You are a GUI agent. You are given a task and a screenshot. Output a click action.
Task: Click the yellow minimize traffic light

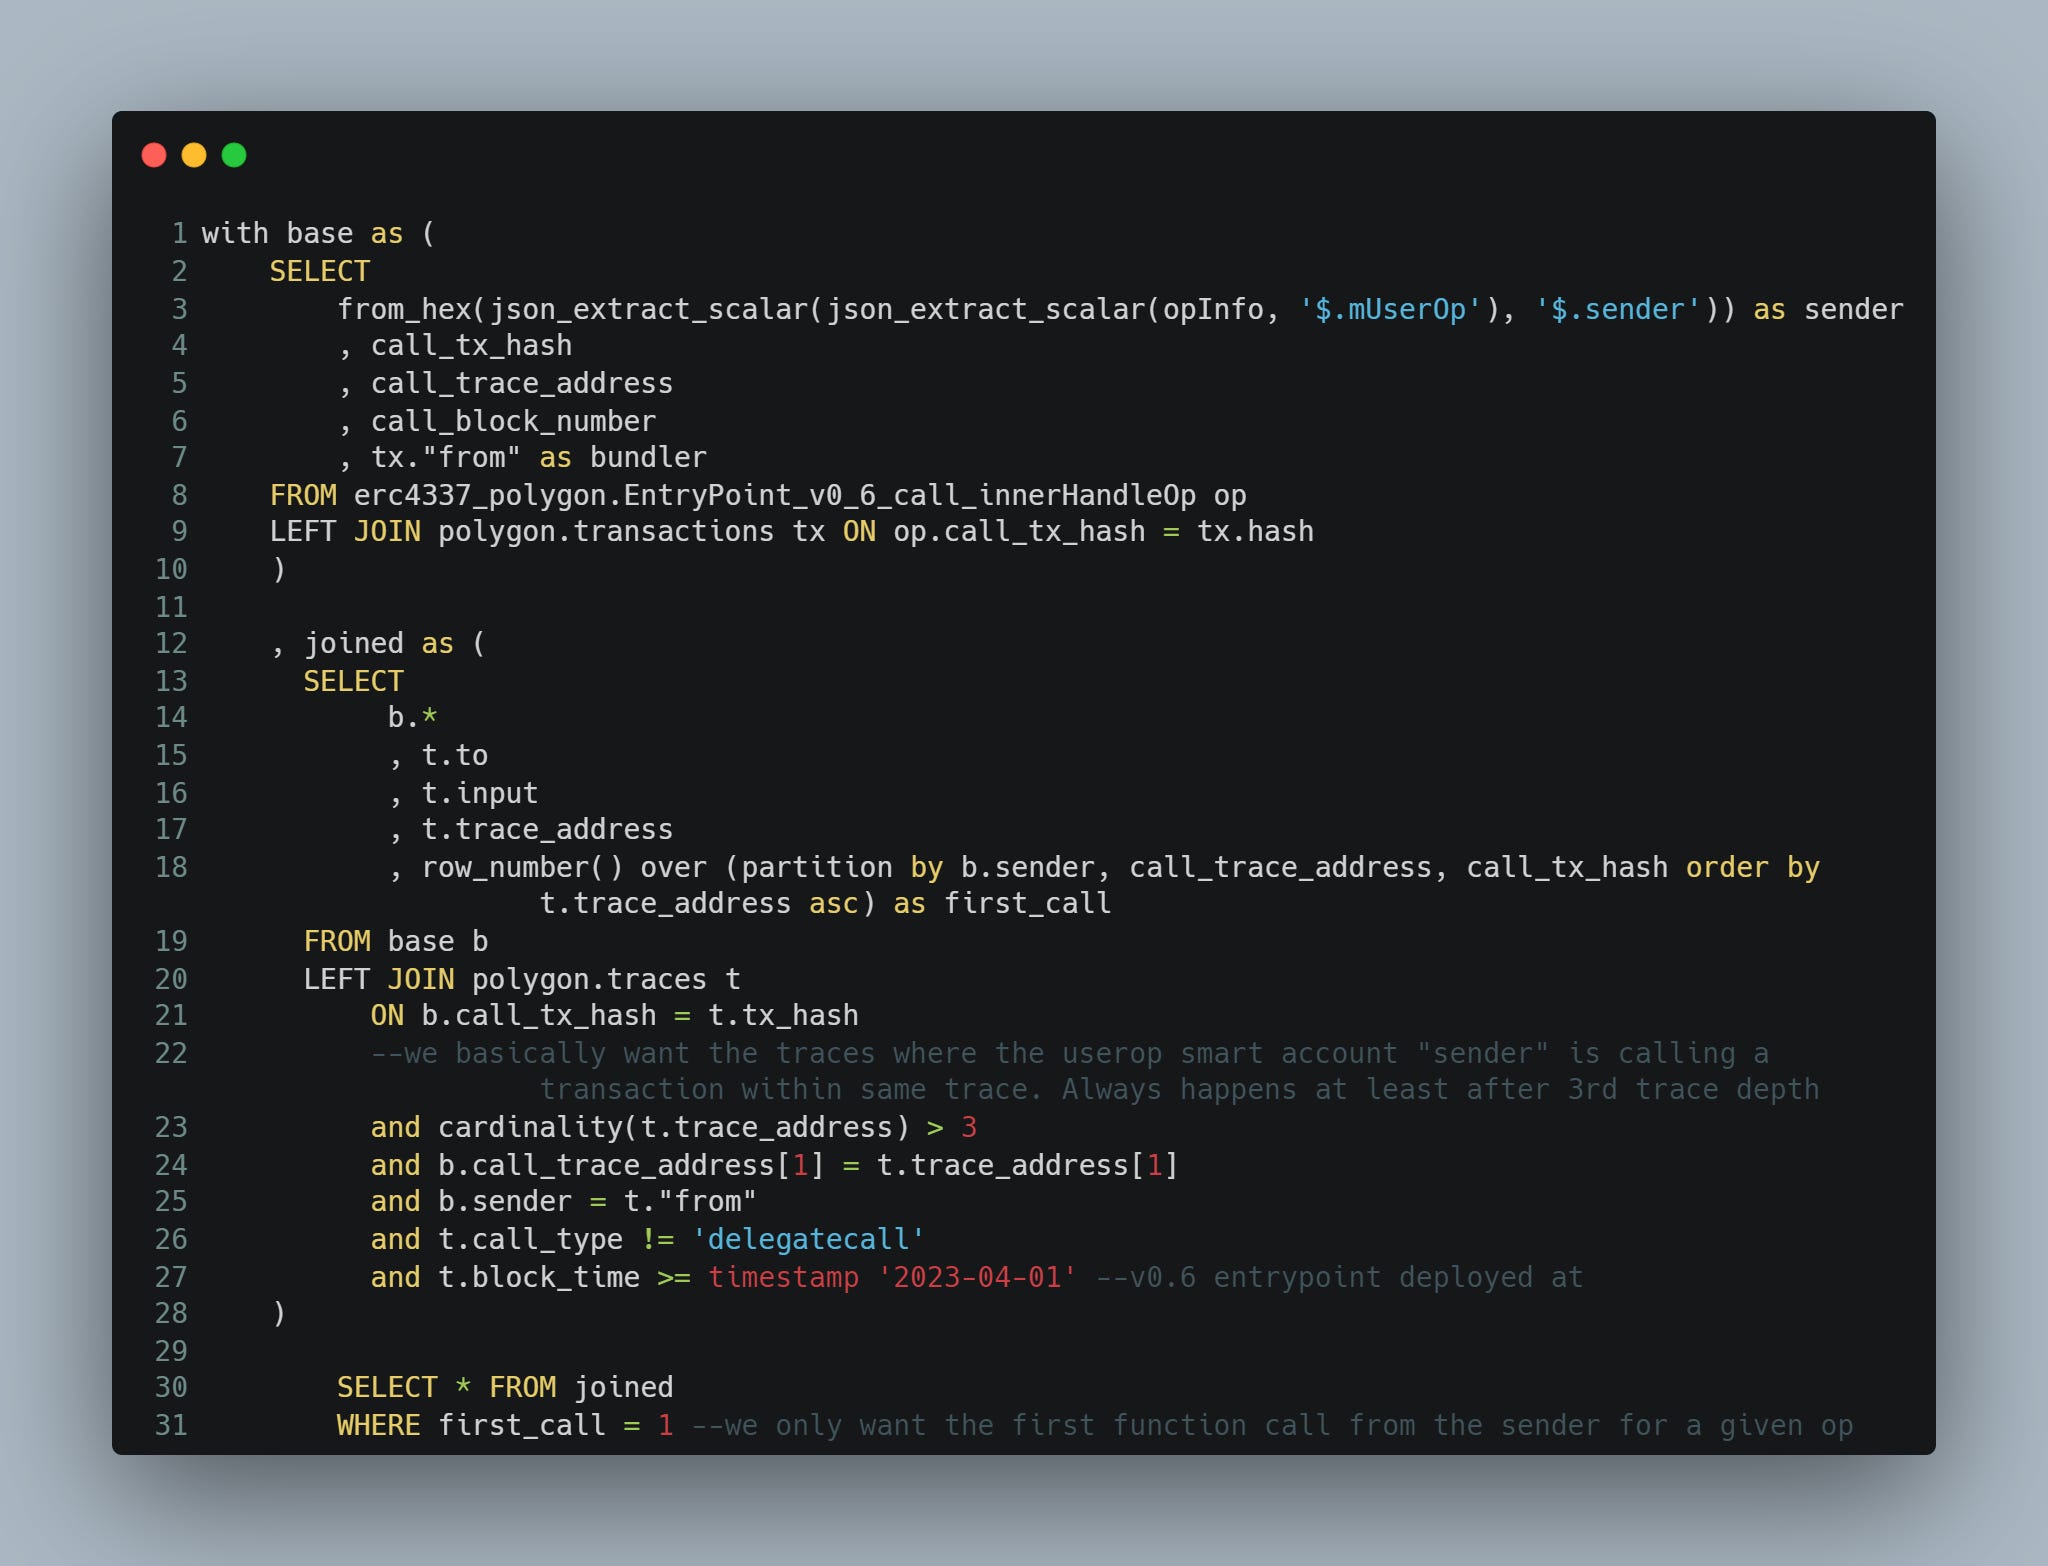click(193, 154)
